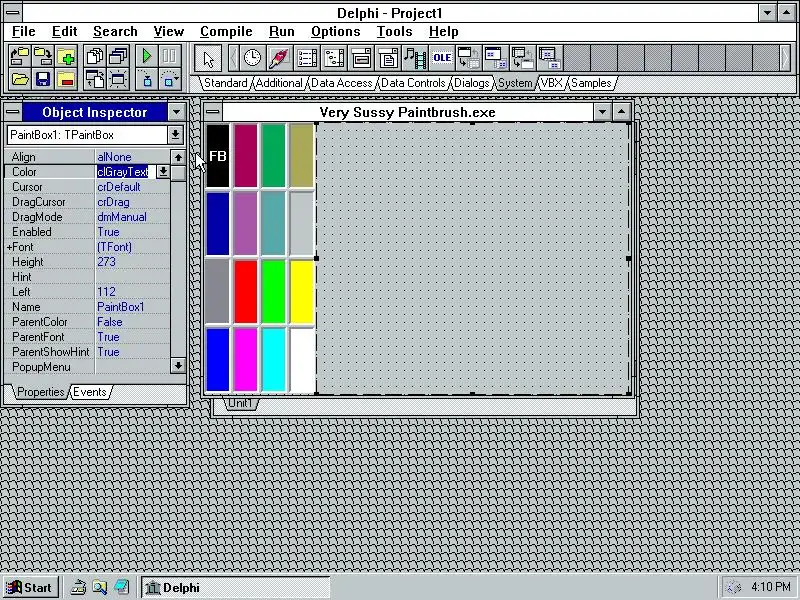Screen dimensions: 800x600
Task: Create a new form via the speedbar
Action: pyautogui.click(x=118, y=80)
